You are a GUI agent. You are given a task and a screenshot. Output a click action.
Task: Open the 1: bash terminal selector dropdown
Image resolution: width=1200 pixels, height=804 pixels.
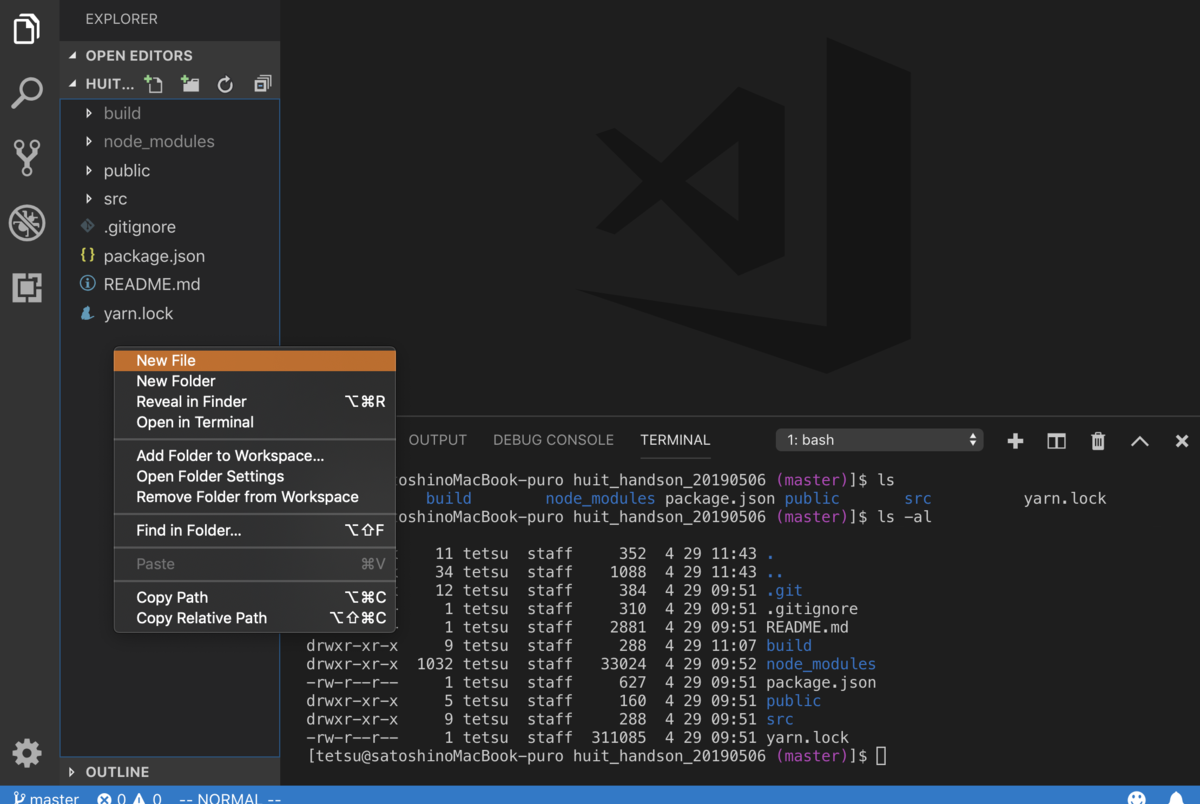[880, 440]
